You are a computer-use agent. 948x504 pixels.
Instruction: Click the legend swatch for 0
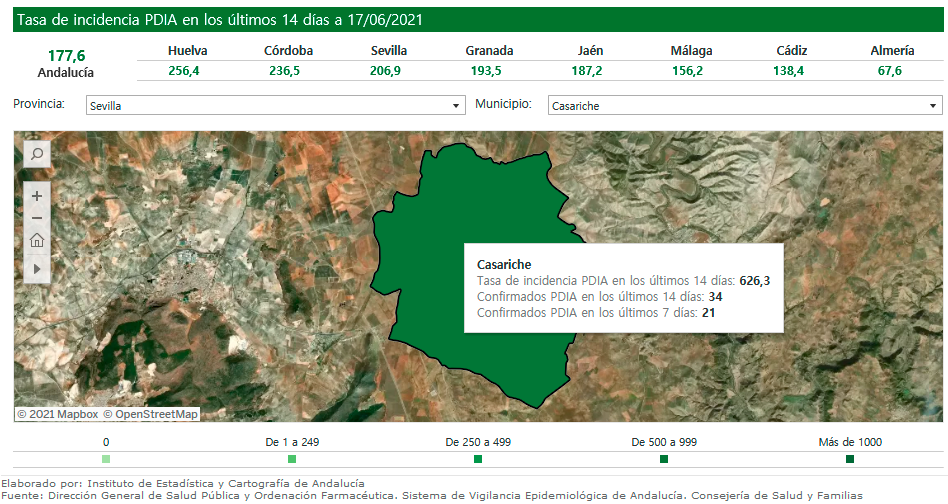tap(106, 459)
